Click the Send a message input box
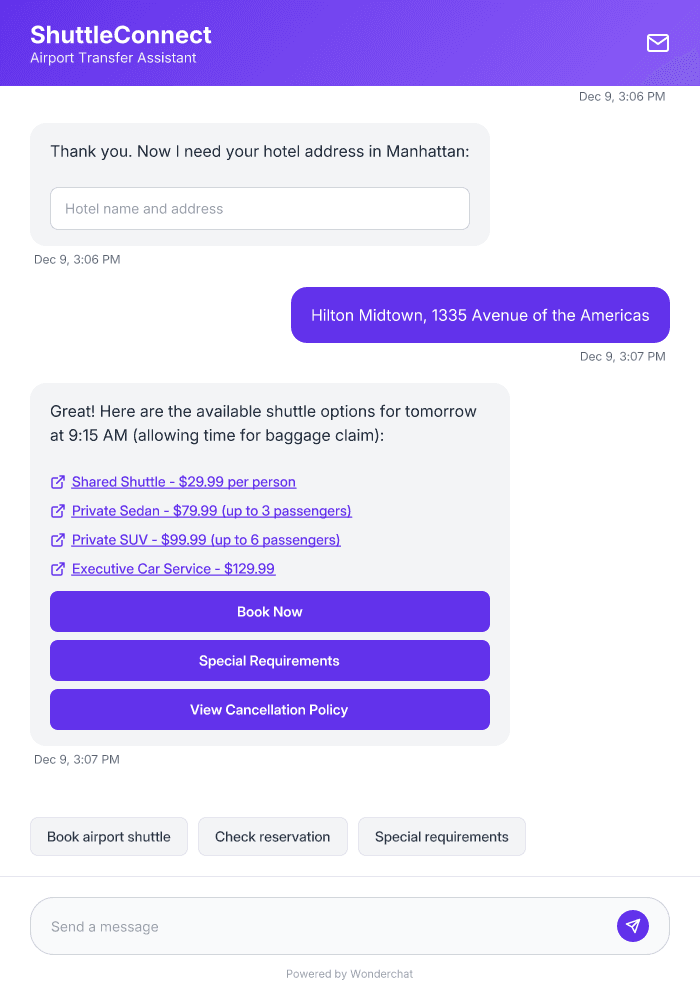Image resolution: width=700 pixels, height=1000 pixels. click(x=300, y=925)
